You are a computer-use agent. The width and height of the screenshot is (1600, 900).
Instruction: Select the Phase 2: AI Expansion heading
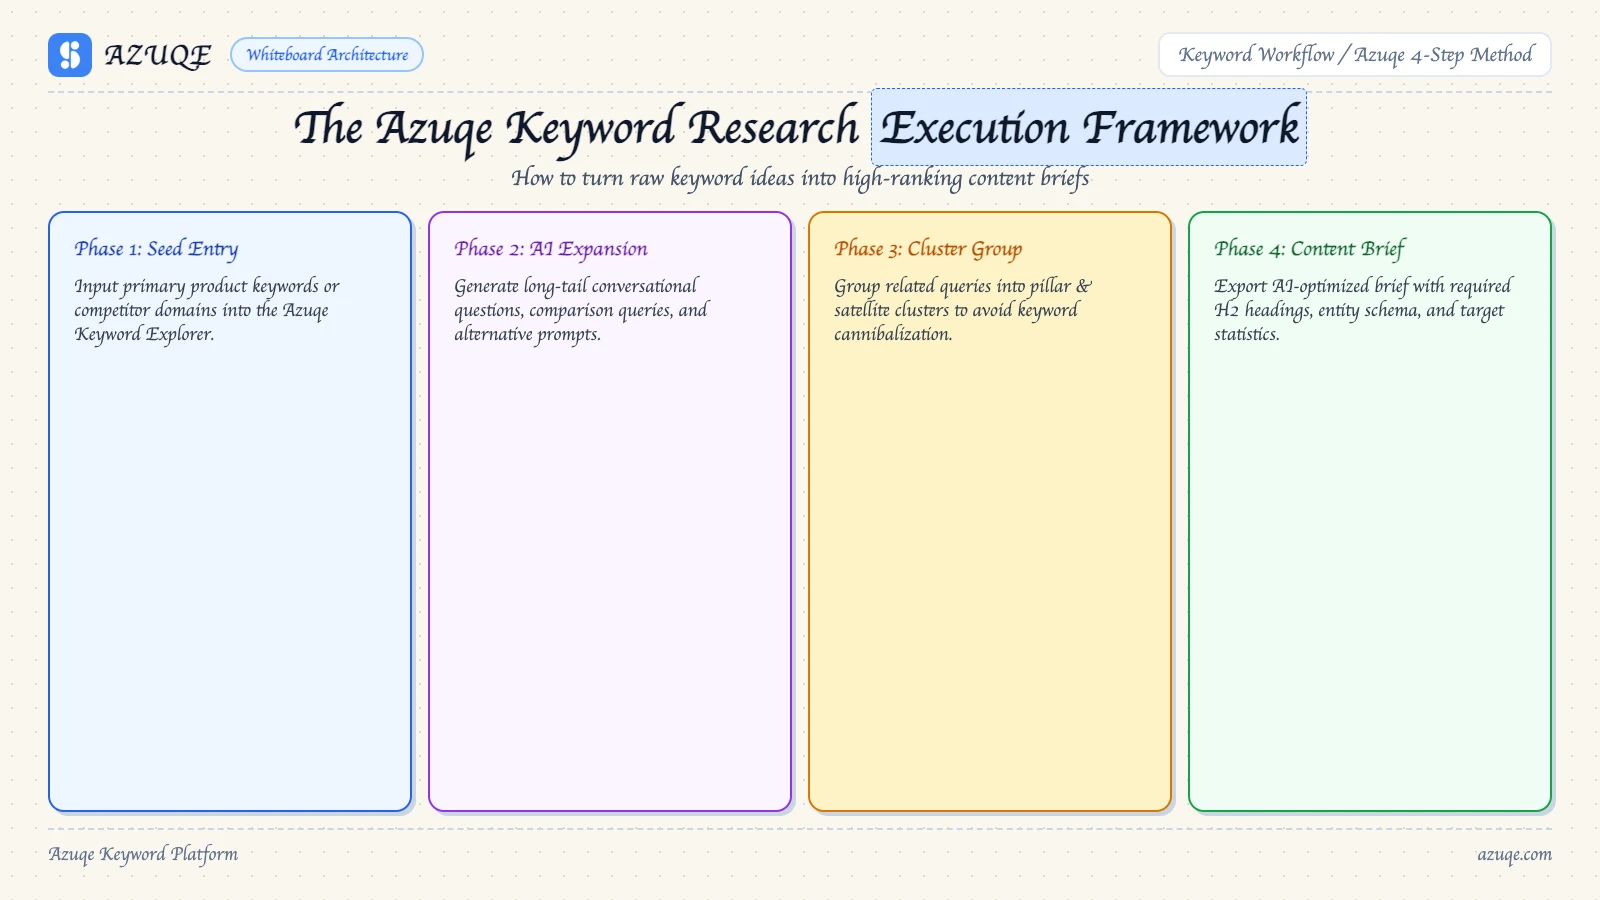click(x=551, y=249)
